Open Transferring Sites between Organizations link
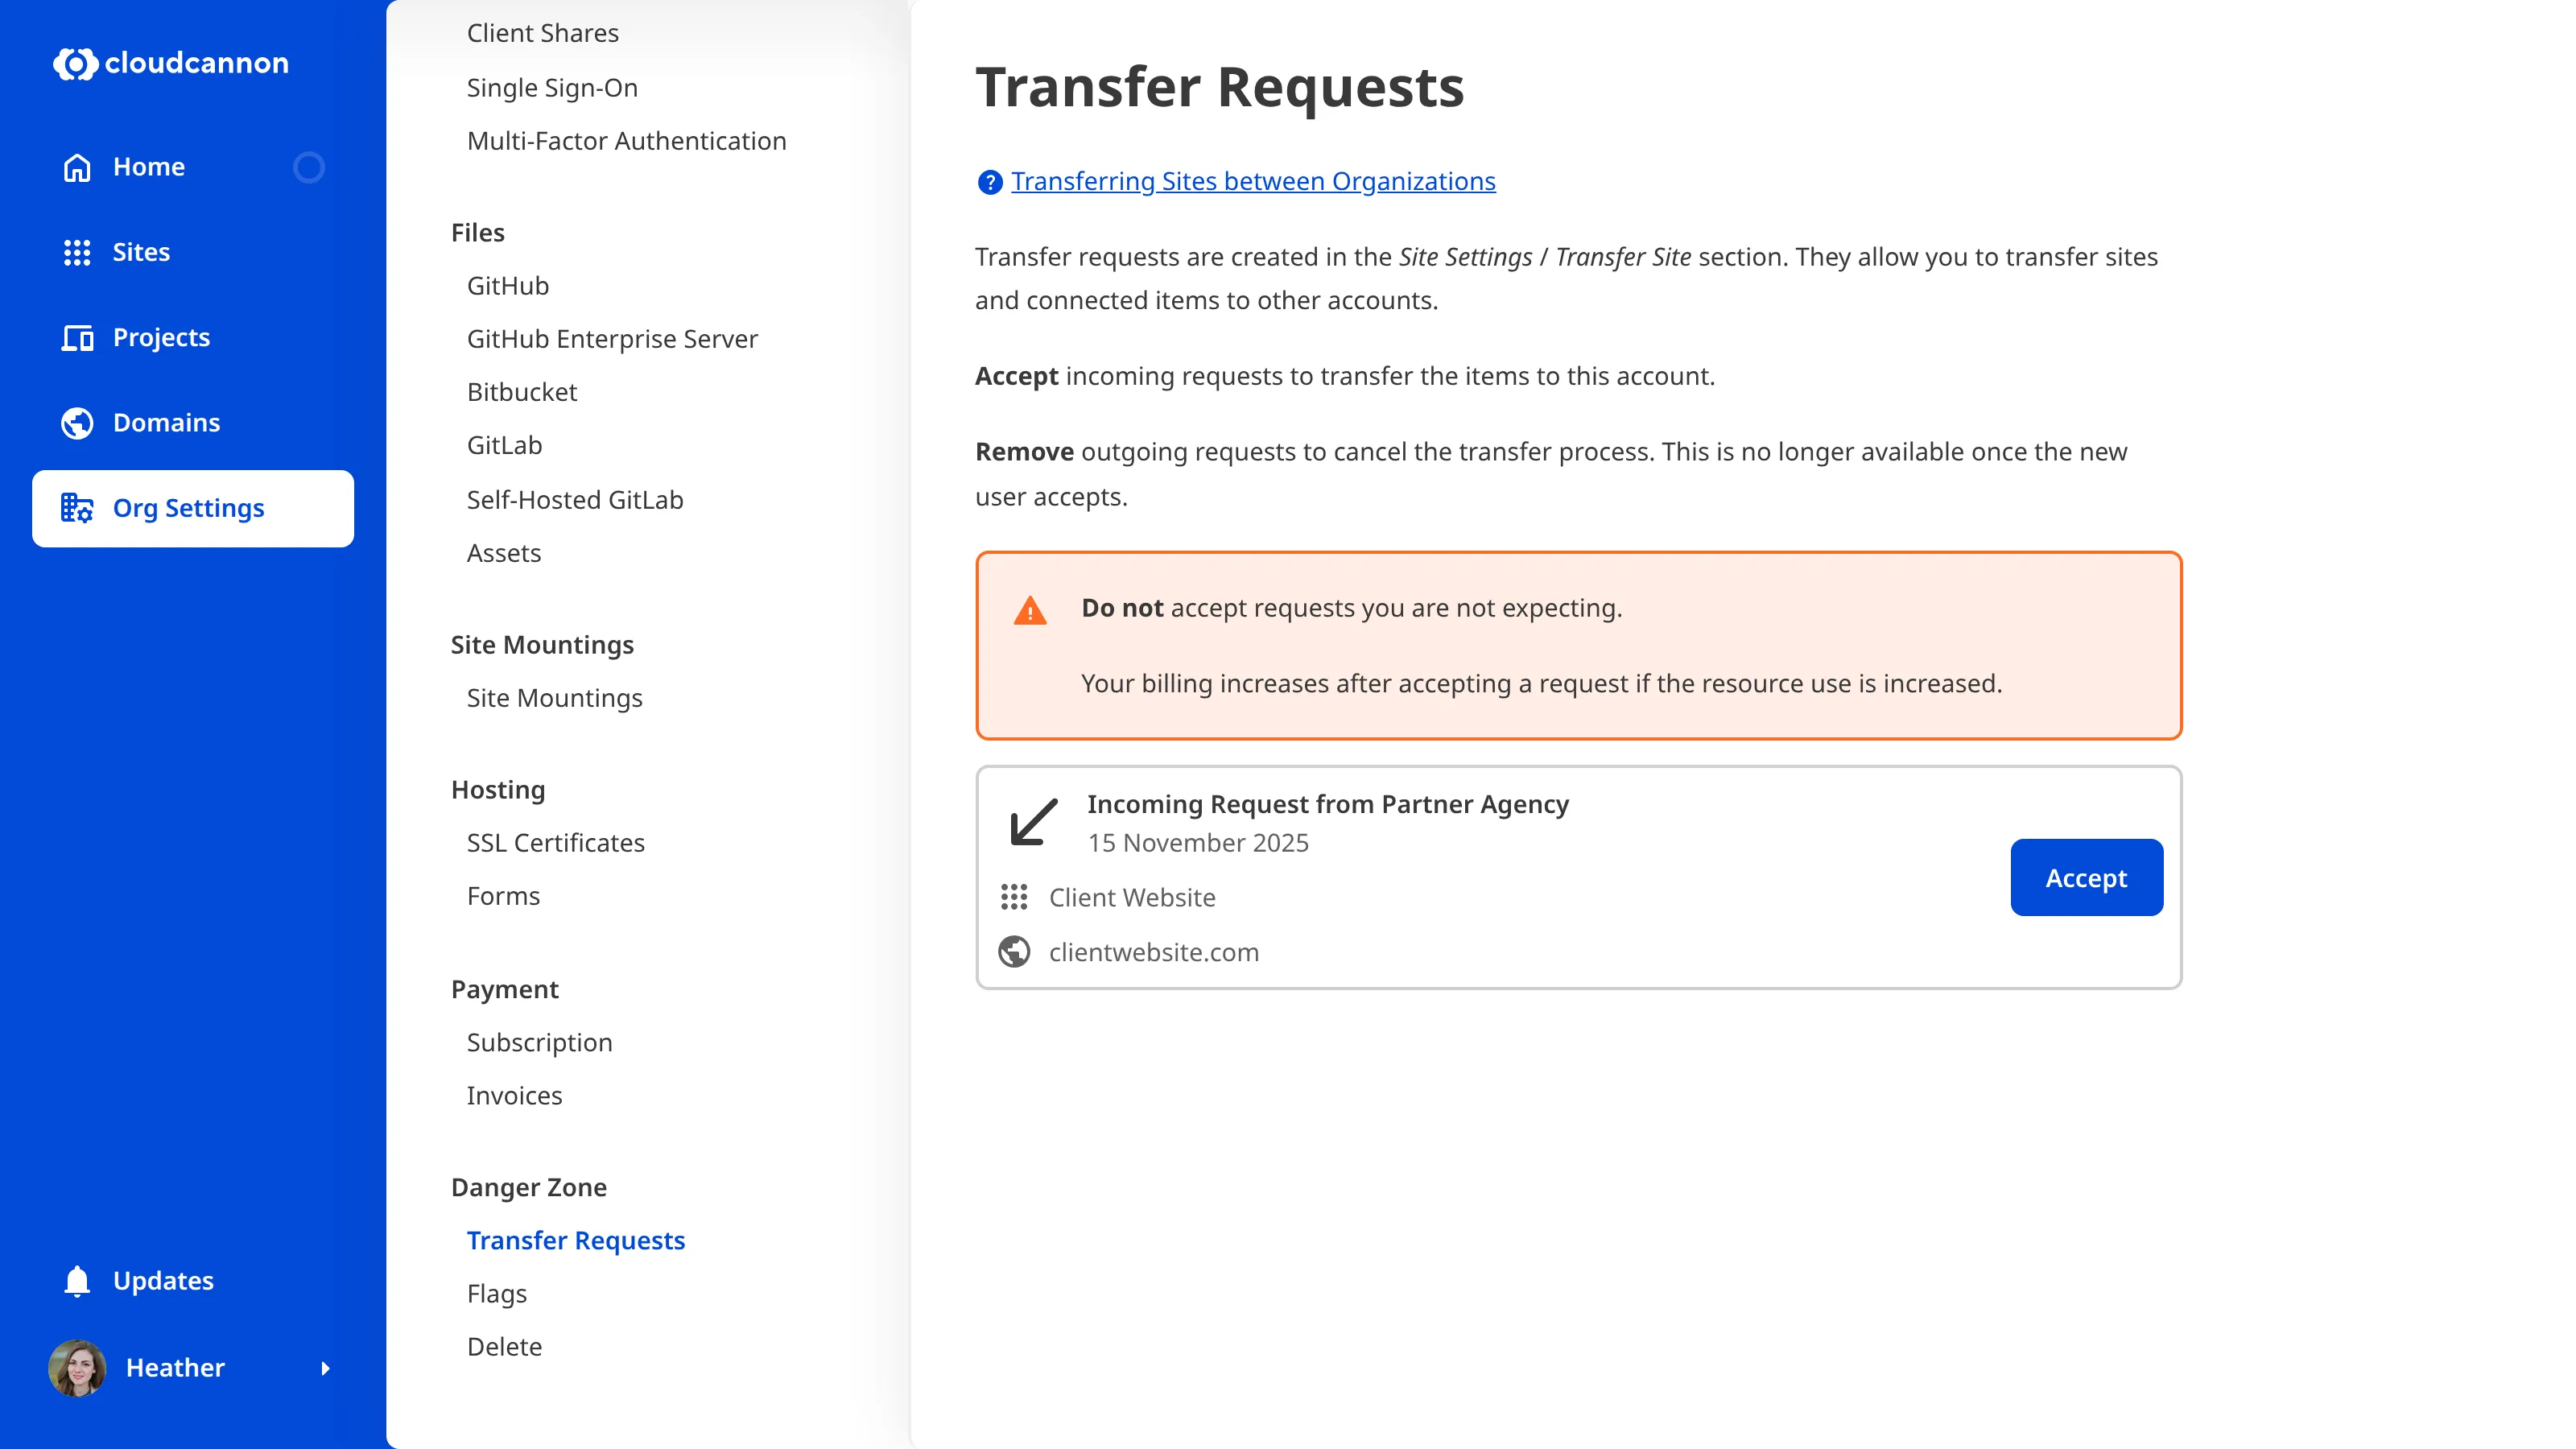This screenshot has width=2576, height=1449. pyautogui.click(x=1252, y=181)
